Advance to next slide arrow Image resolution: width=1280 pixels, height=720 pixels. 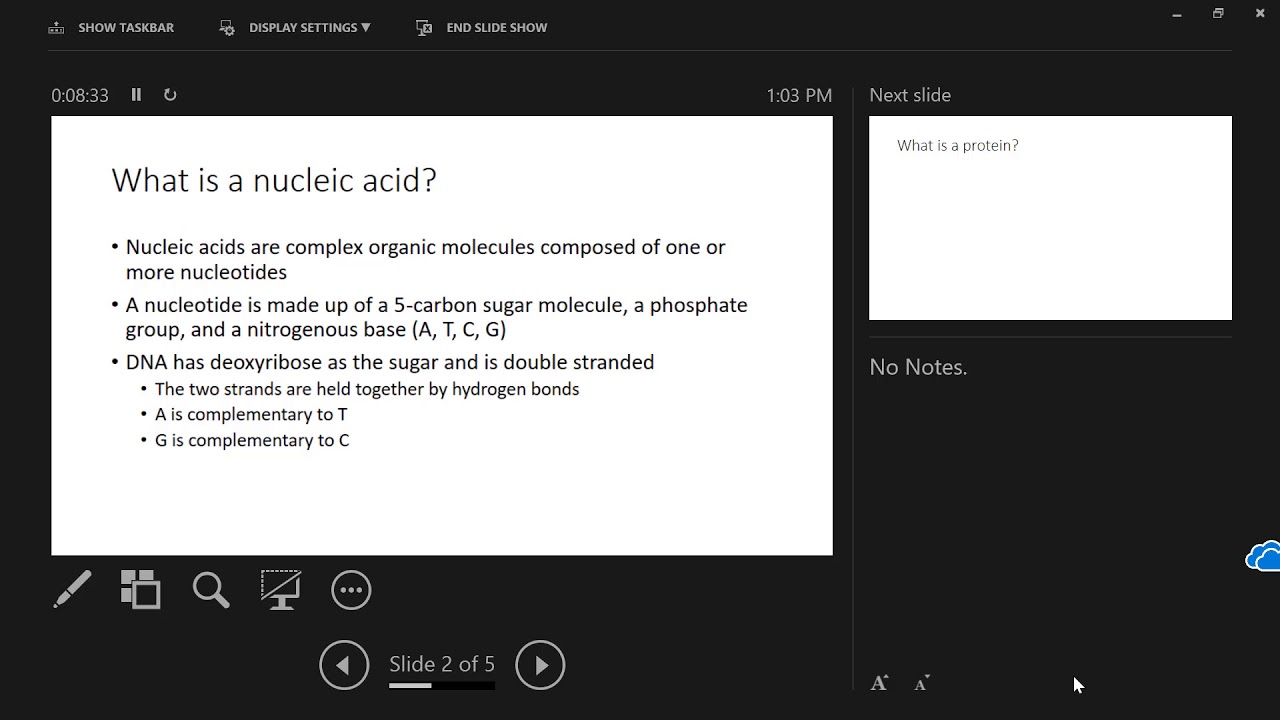click(540, 665)
